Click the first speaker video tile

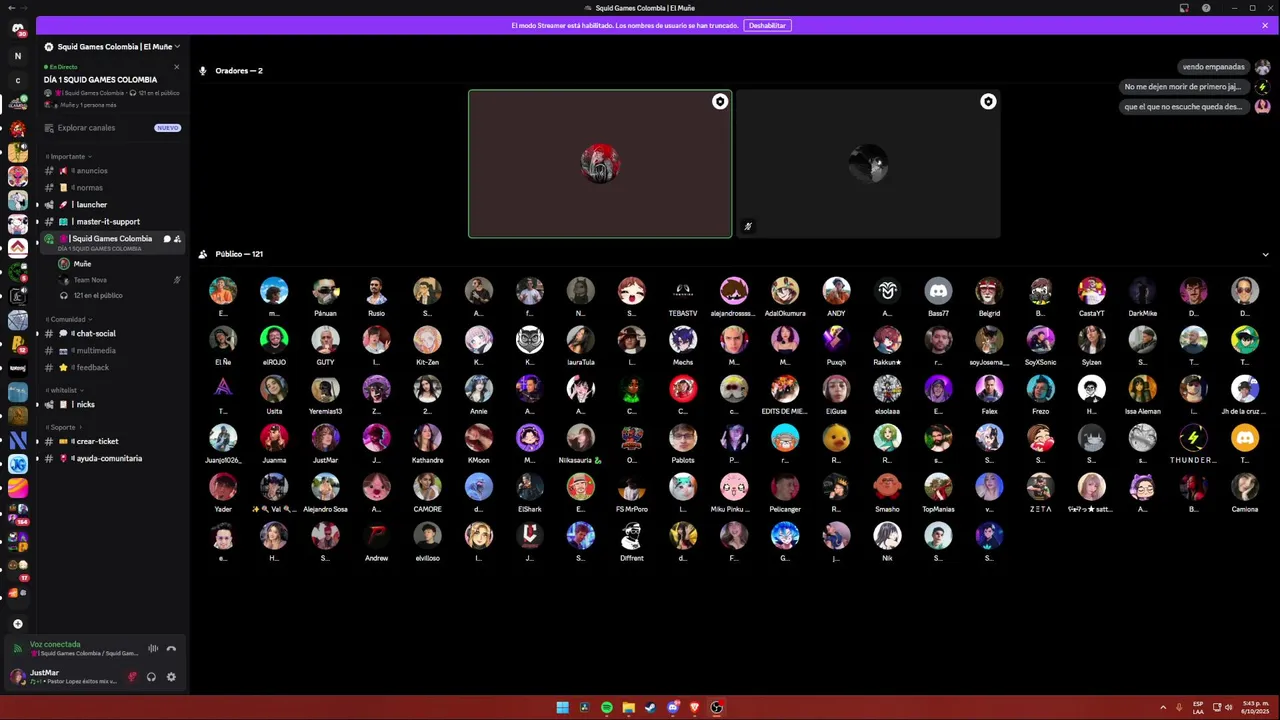coord(600,164)
